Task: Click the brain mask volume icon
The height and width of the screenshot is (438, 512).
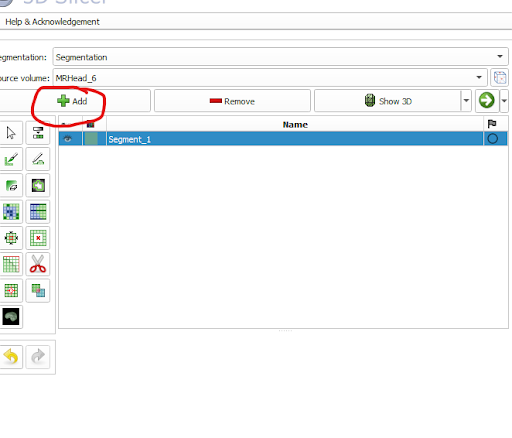Action: point(11,317)
